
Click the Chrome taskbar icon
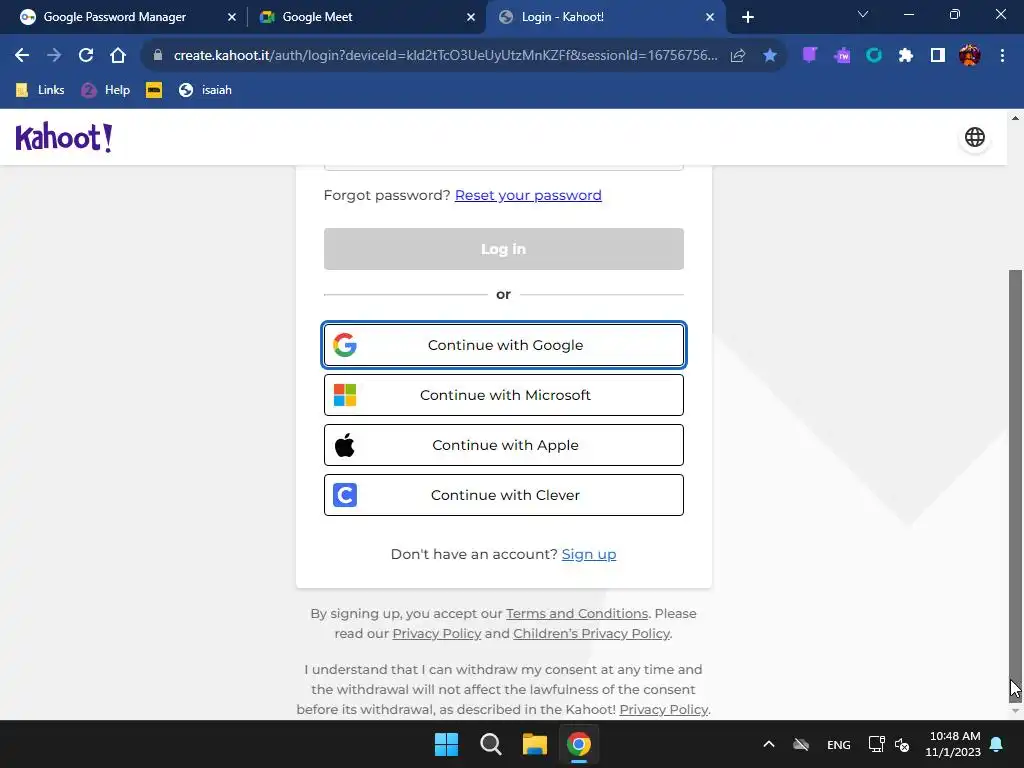579,744
